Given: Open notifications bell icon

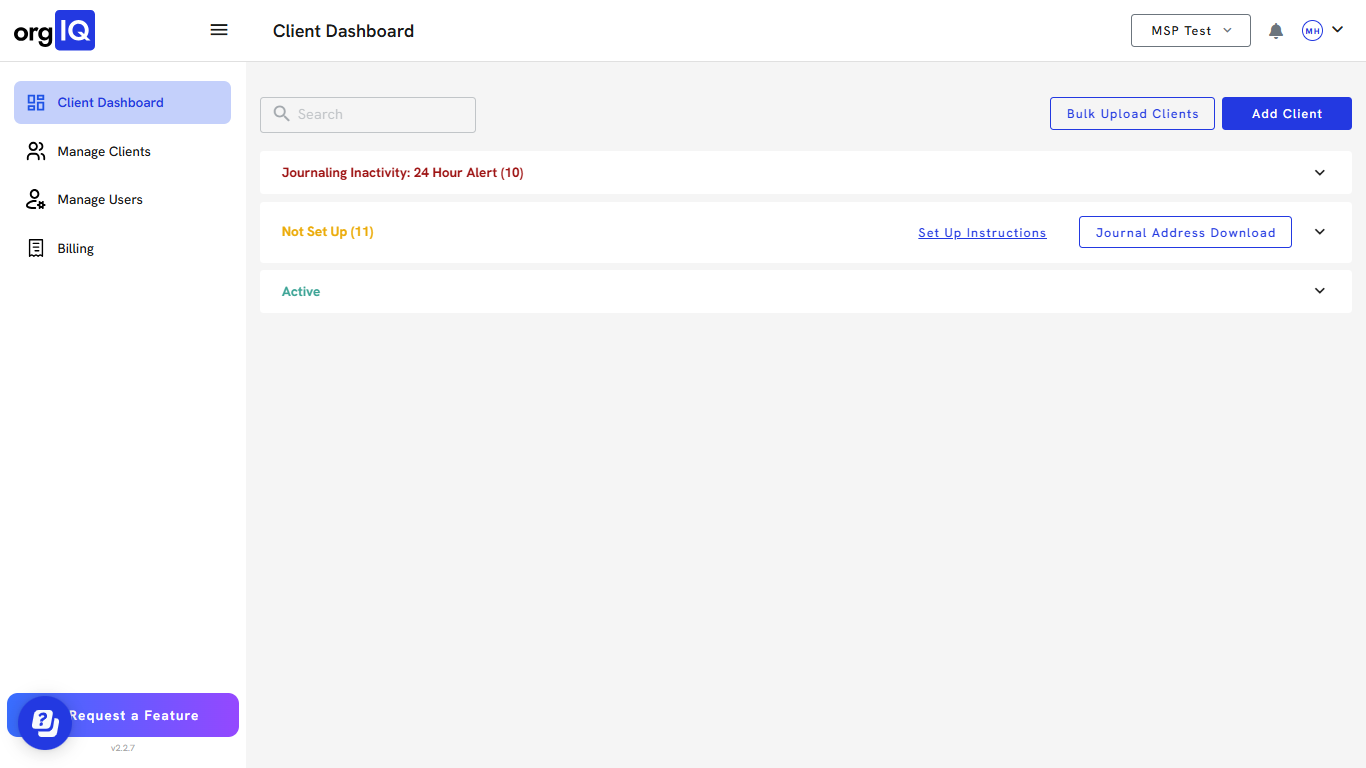Looking at the screenshot, I should point(1276,31).
